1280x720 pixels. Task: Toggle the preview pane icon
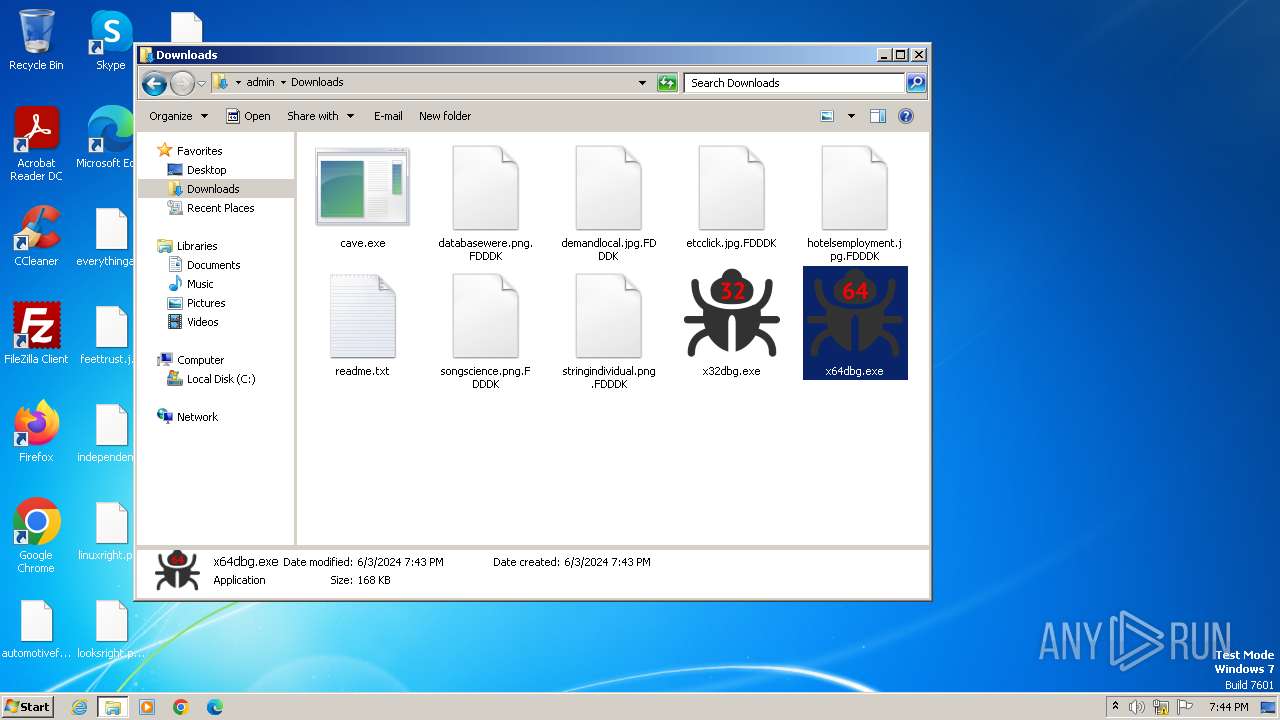pyautogui.click(x=877, y=116)
